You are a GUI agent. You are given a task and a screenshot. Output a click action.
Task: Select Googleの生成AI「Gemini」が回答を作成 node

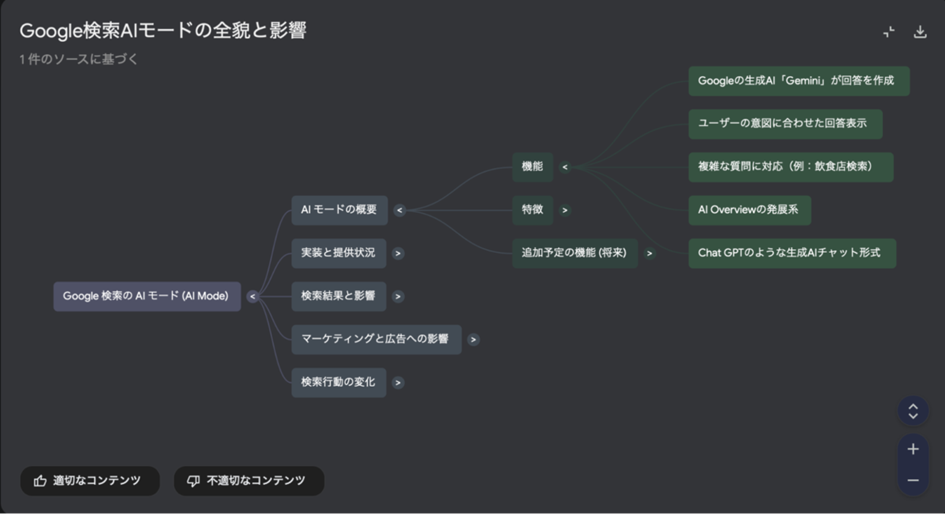click(798, 81)
